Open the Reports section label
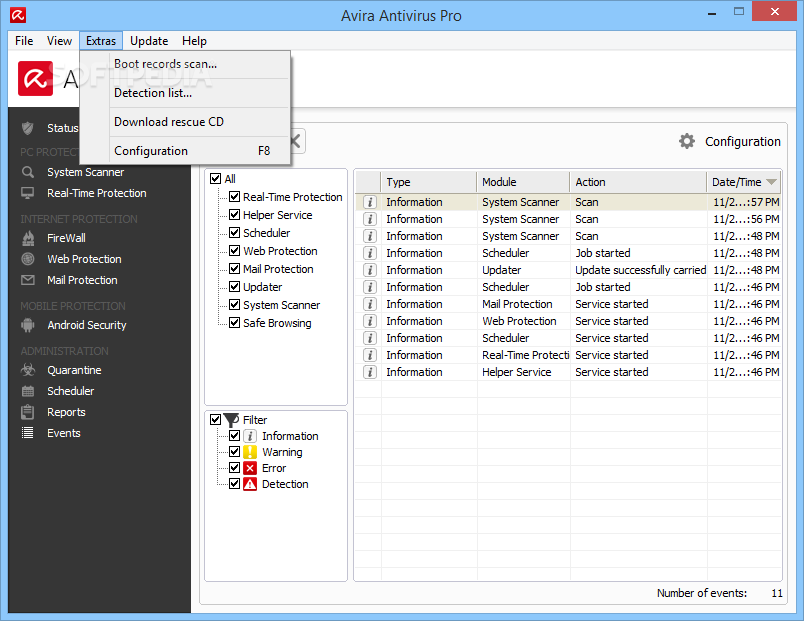The height and width of the screenshot is (621, 804). (x=66, y=412)
